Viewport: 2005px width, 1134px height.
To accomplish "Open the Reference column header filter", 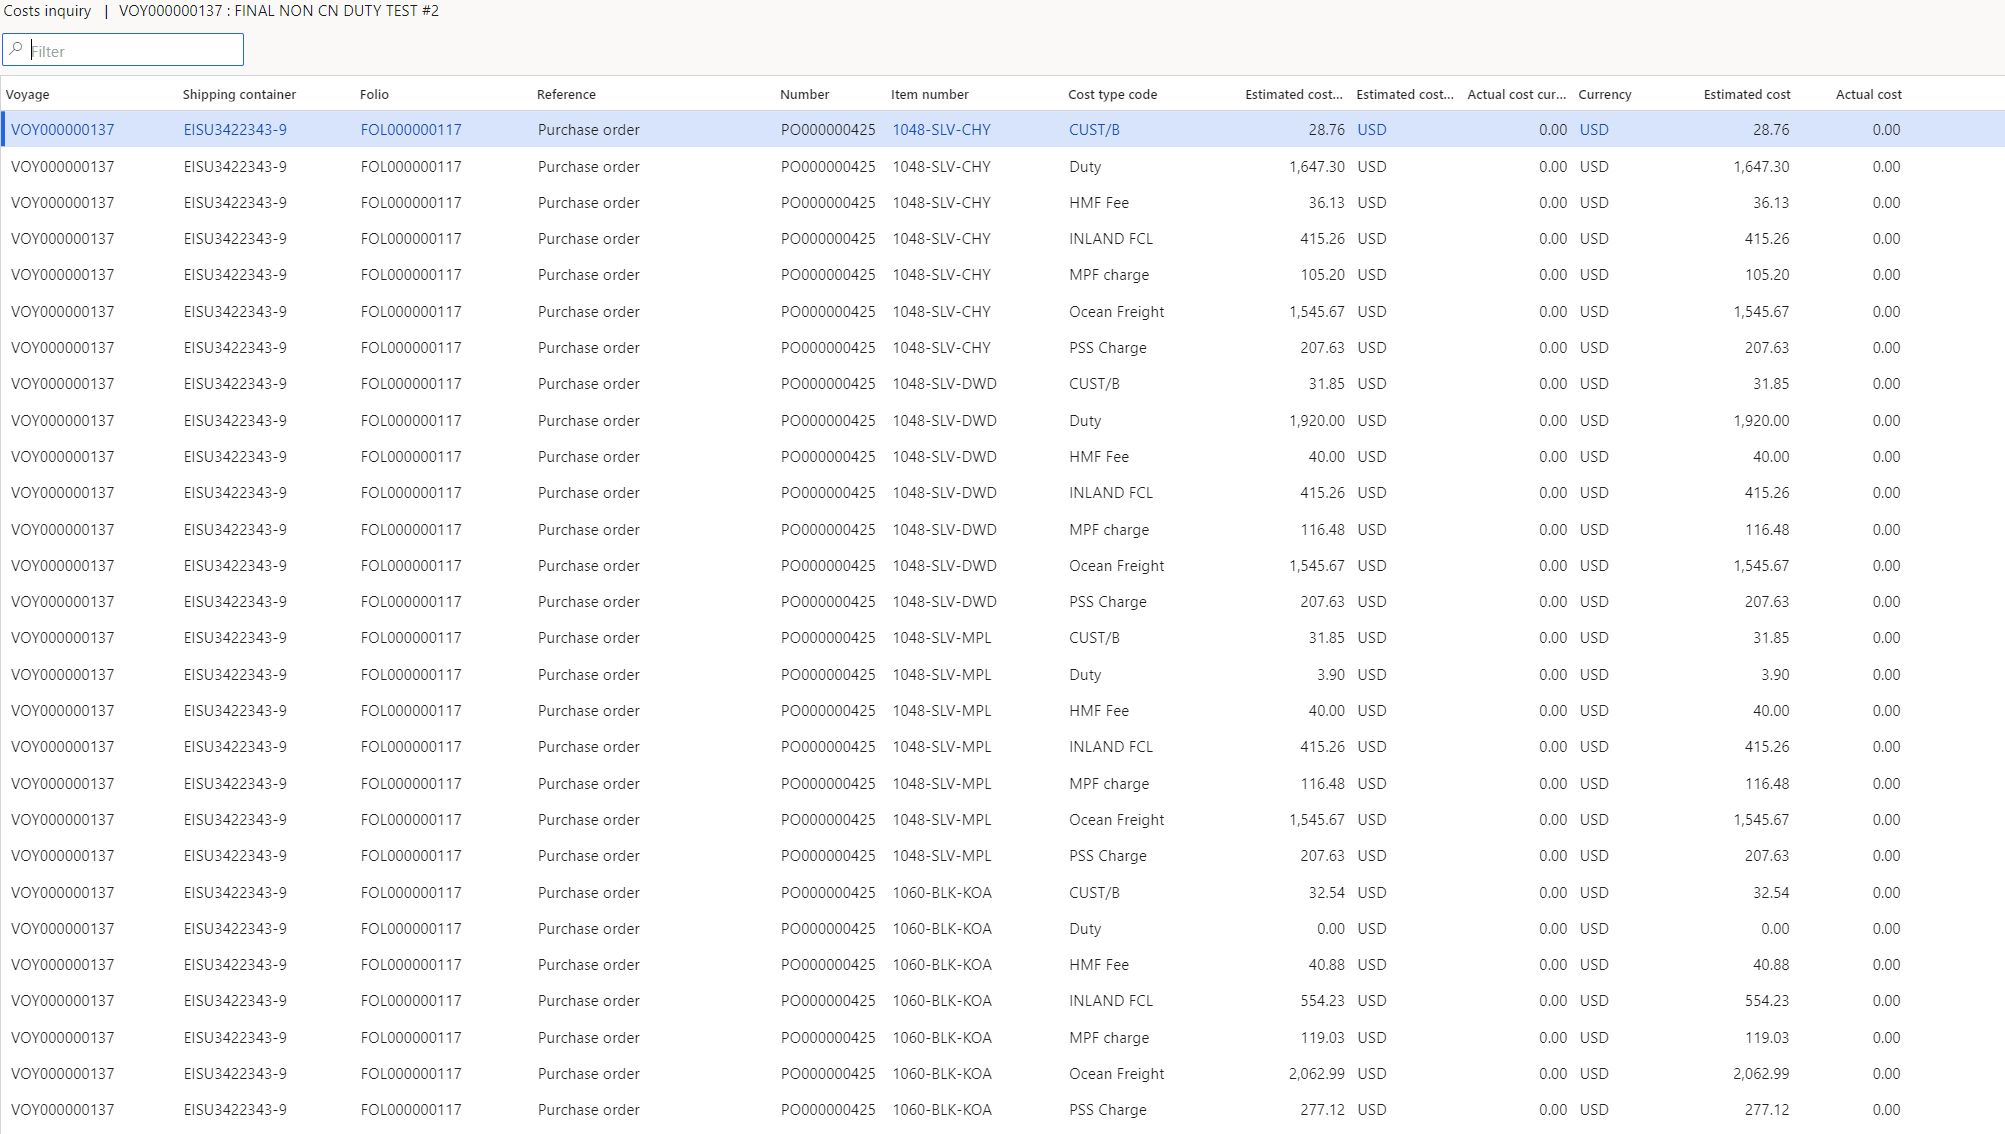I will tap(566, 94).
